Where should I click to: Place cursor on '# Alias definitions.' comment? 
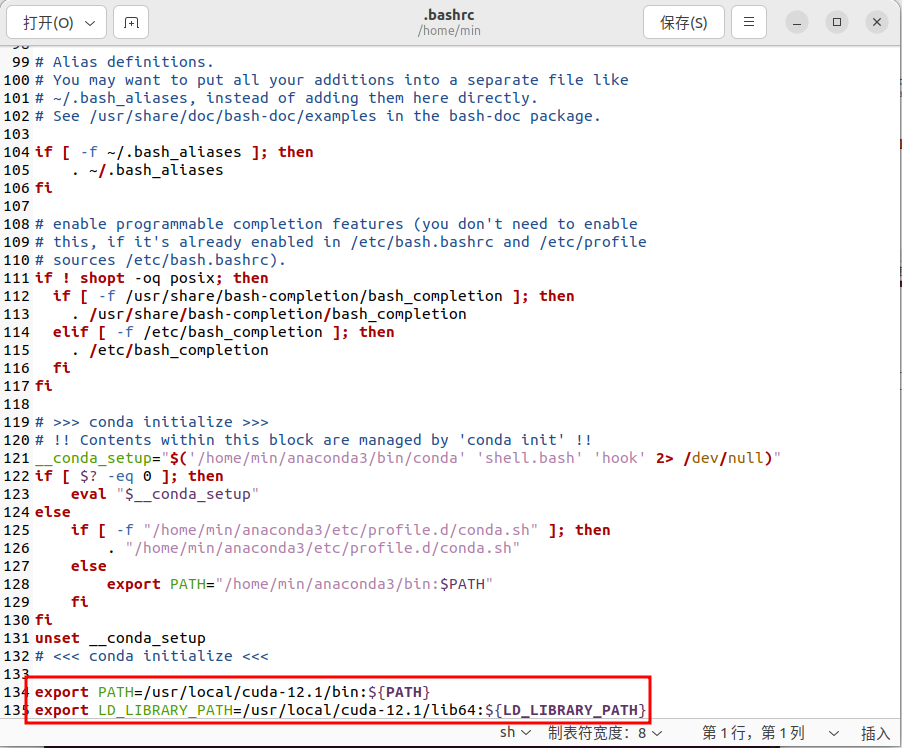[124, 62]
